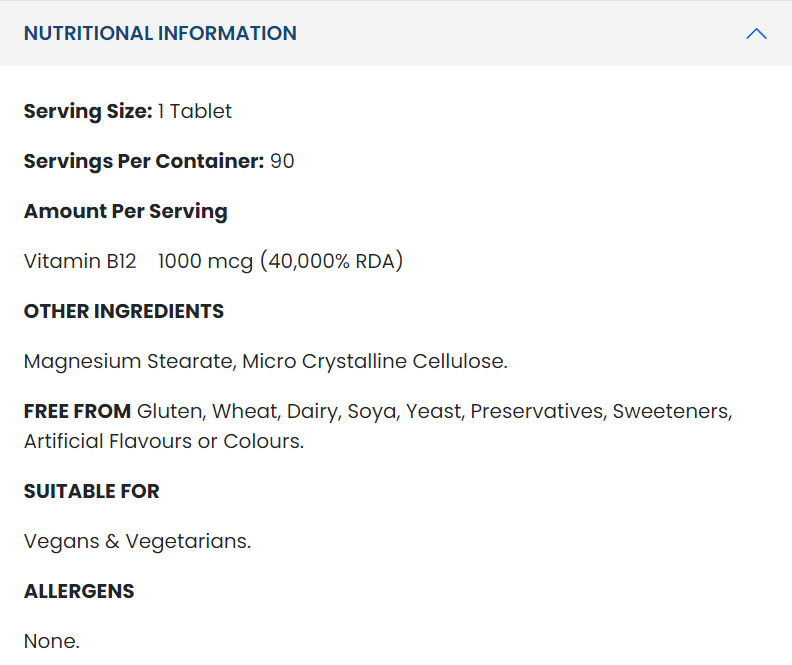Click the Serving Size label
The height and width of the screenshot is (665, 792).
click(x=88, y=111)
